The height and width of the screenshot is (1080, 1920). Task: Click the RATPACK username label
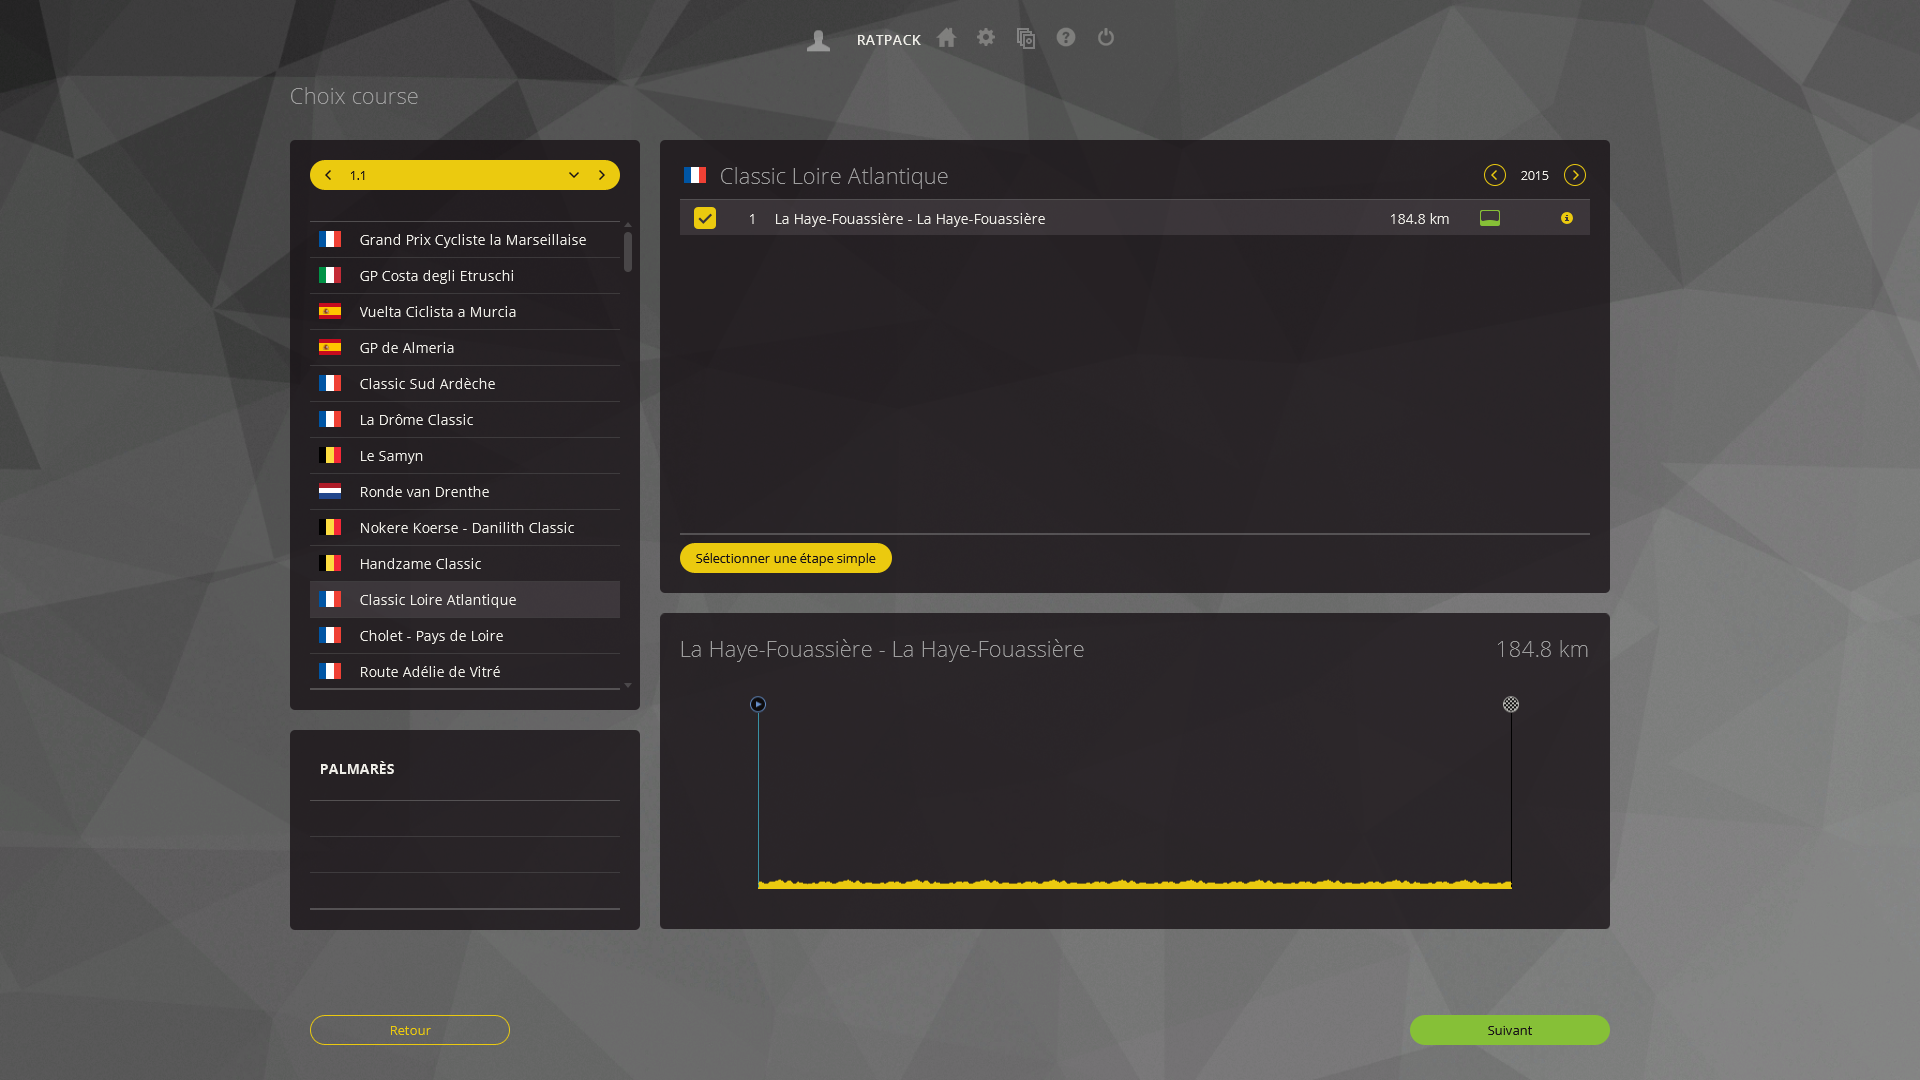pos(889,40)
